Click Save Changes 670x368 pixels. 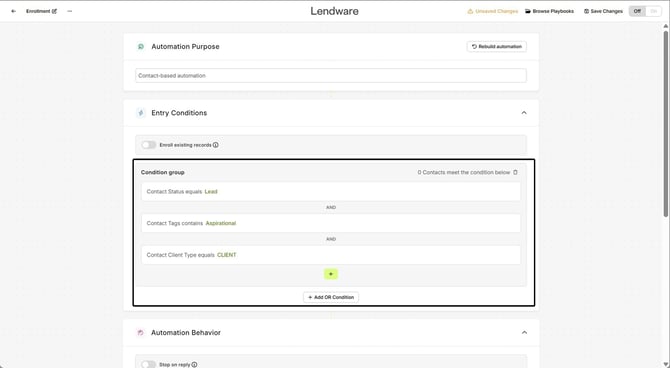(603, 11)
